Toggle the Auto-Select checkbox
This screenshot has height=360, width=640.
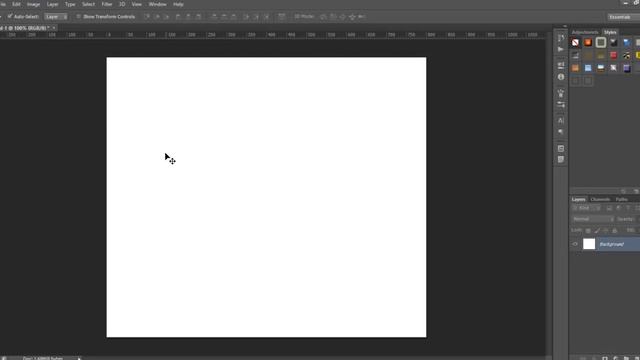(x=10, y=16)
